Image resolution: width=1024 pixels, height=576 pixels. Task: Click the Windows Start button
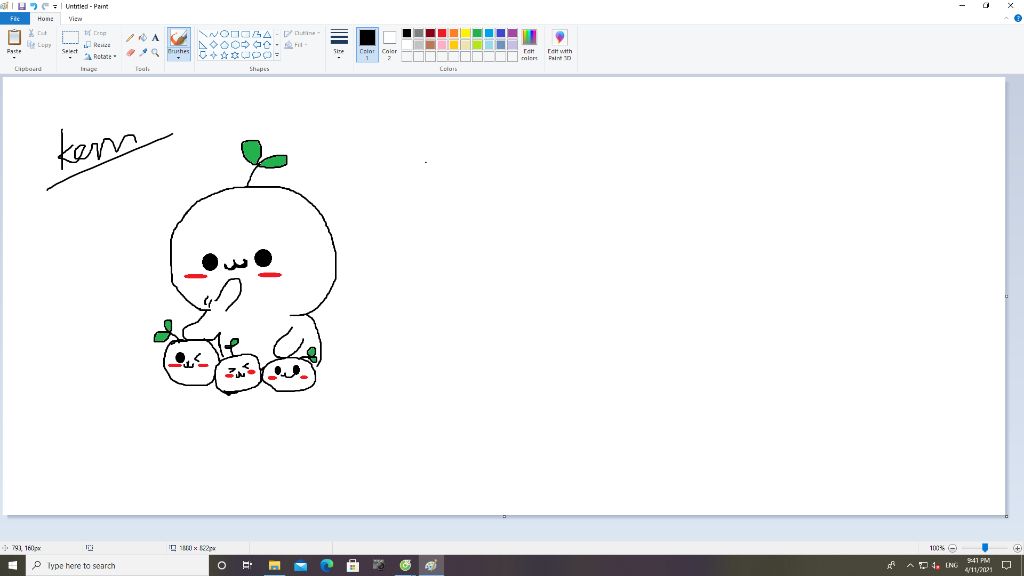[12, 566]
